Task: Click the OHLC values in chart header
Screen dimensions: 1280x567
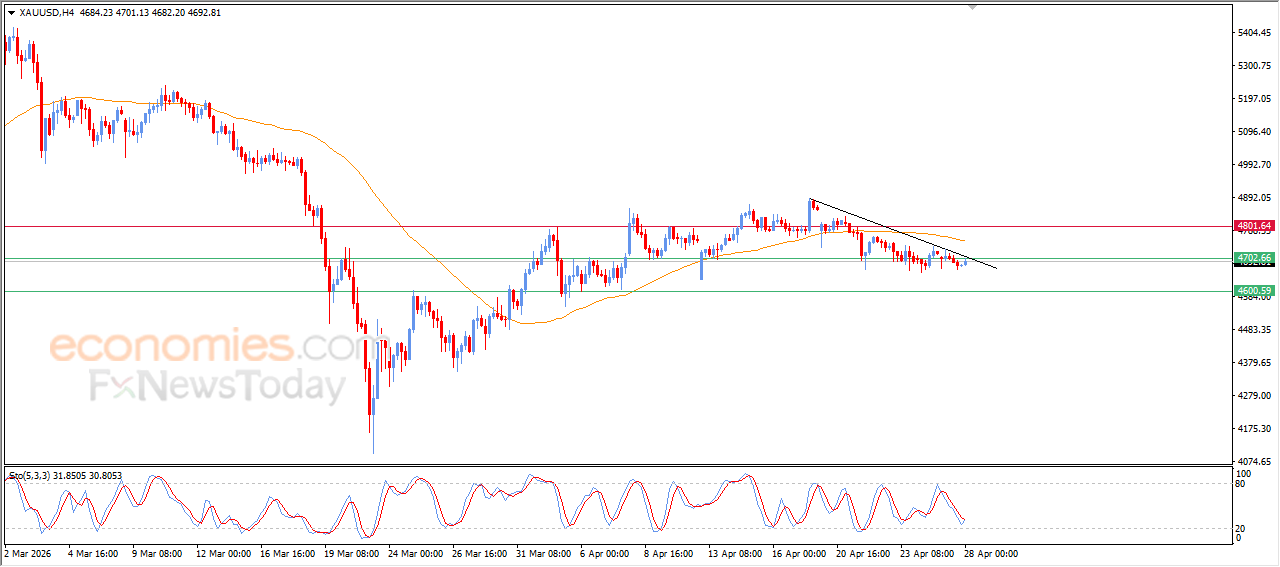Action: (x=150, y=13)
